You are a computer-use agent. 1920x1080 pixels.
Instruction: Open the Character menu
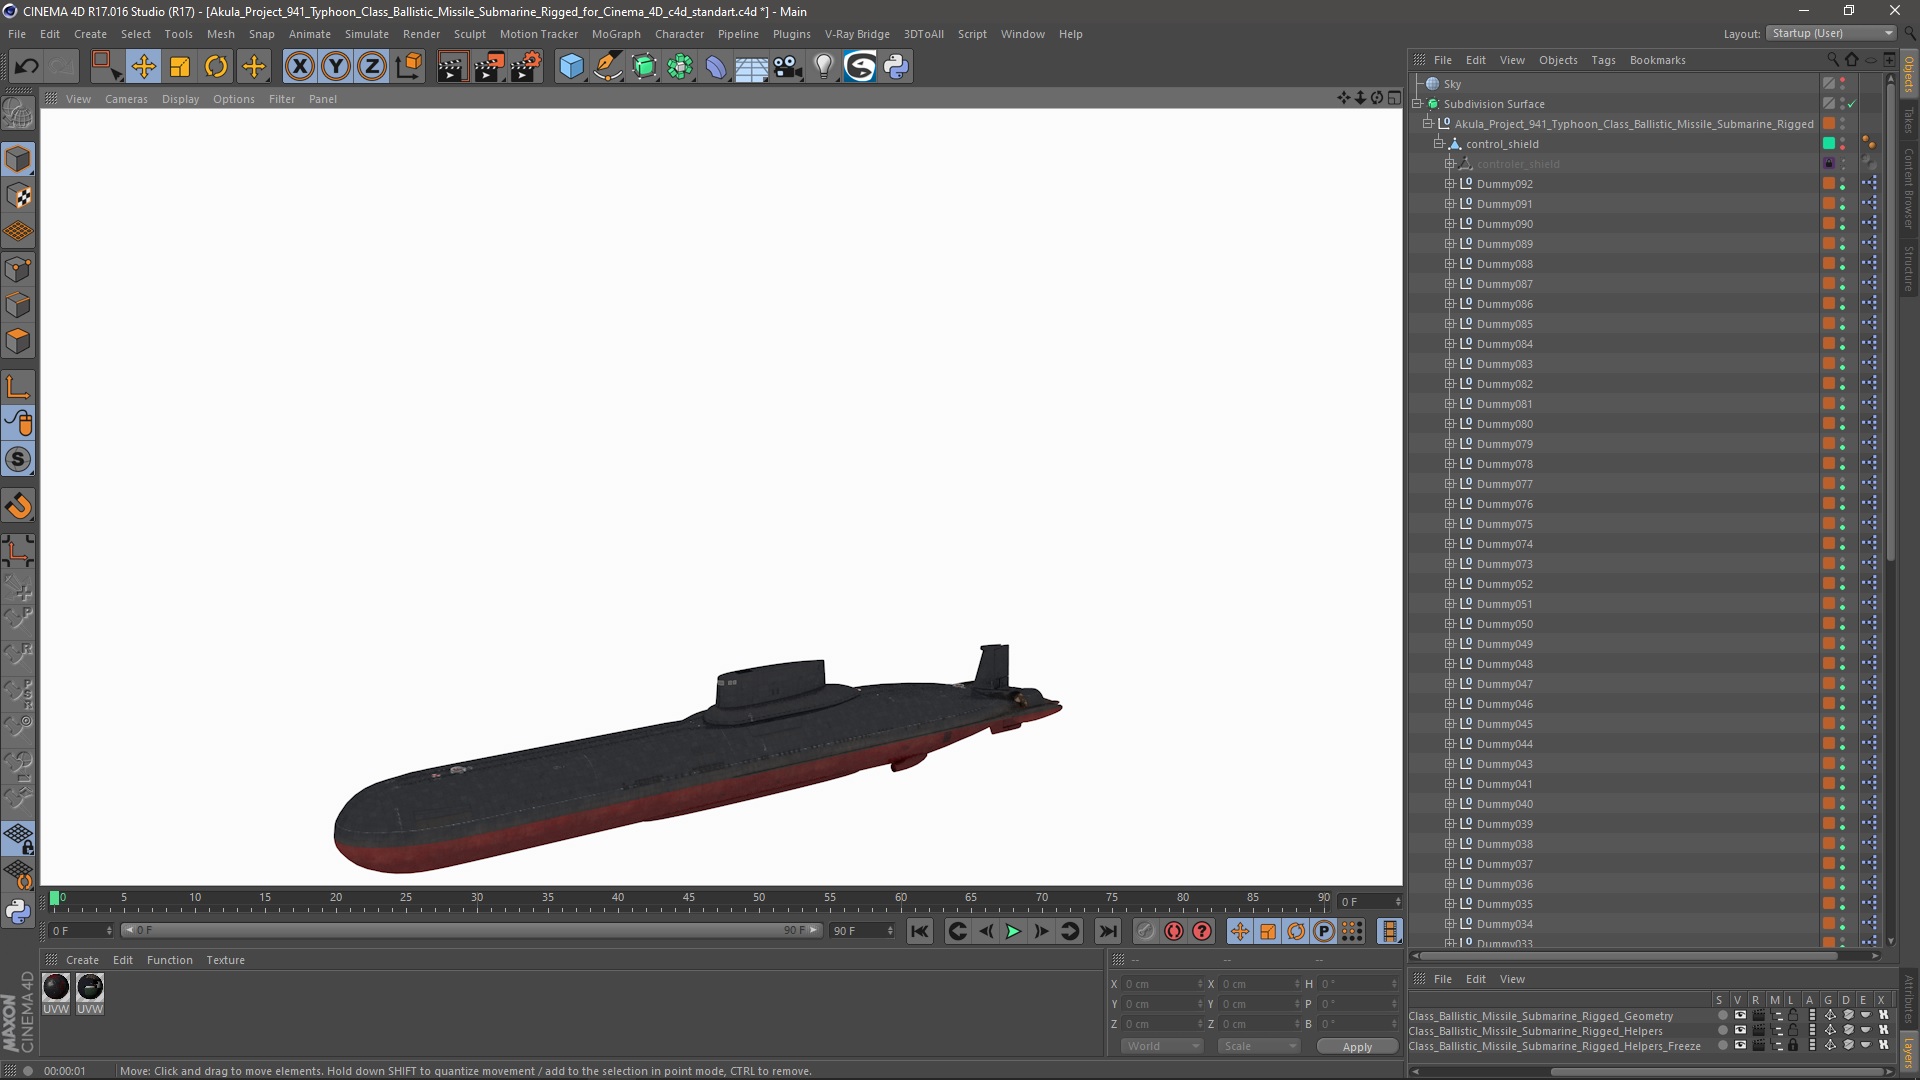tap(679, 34)
